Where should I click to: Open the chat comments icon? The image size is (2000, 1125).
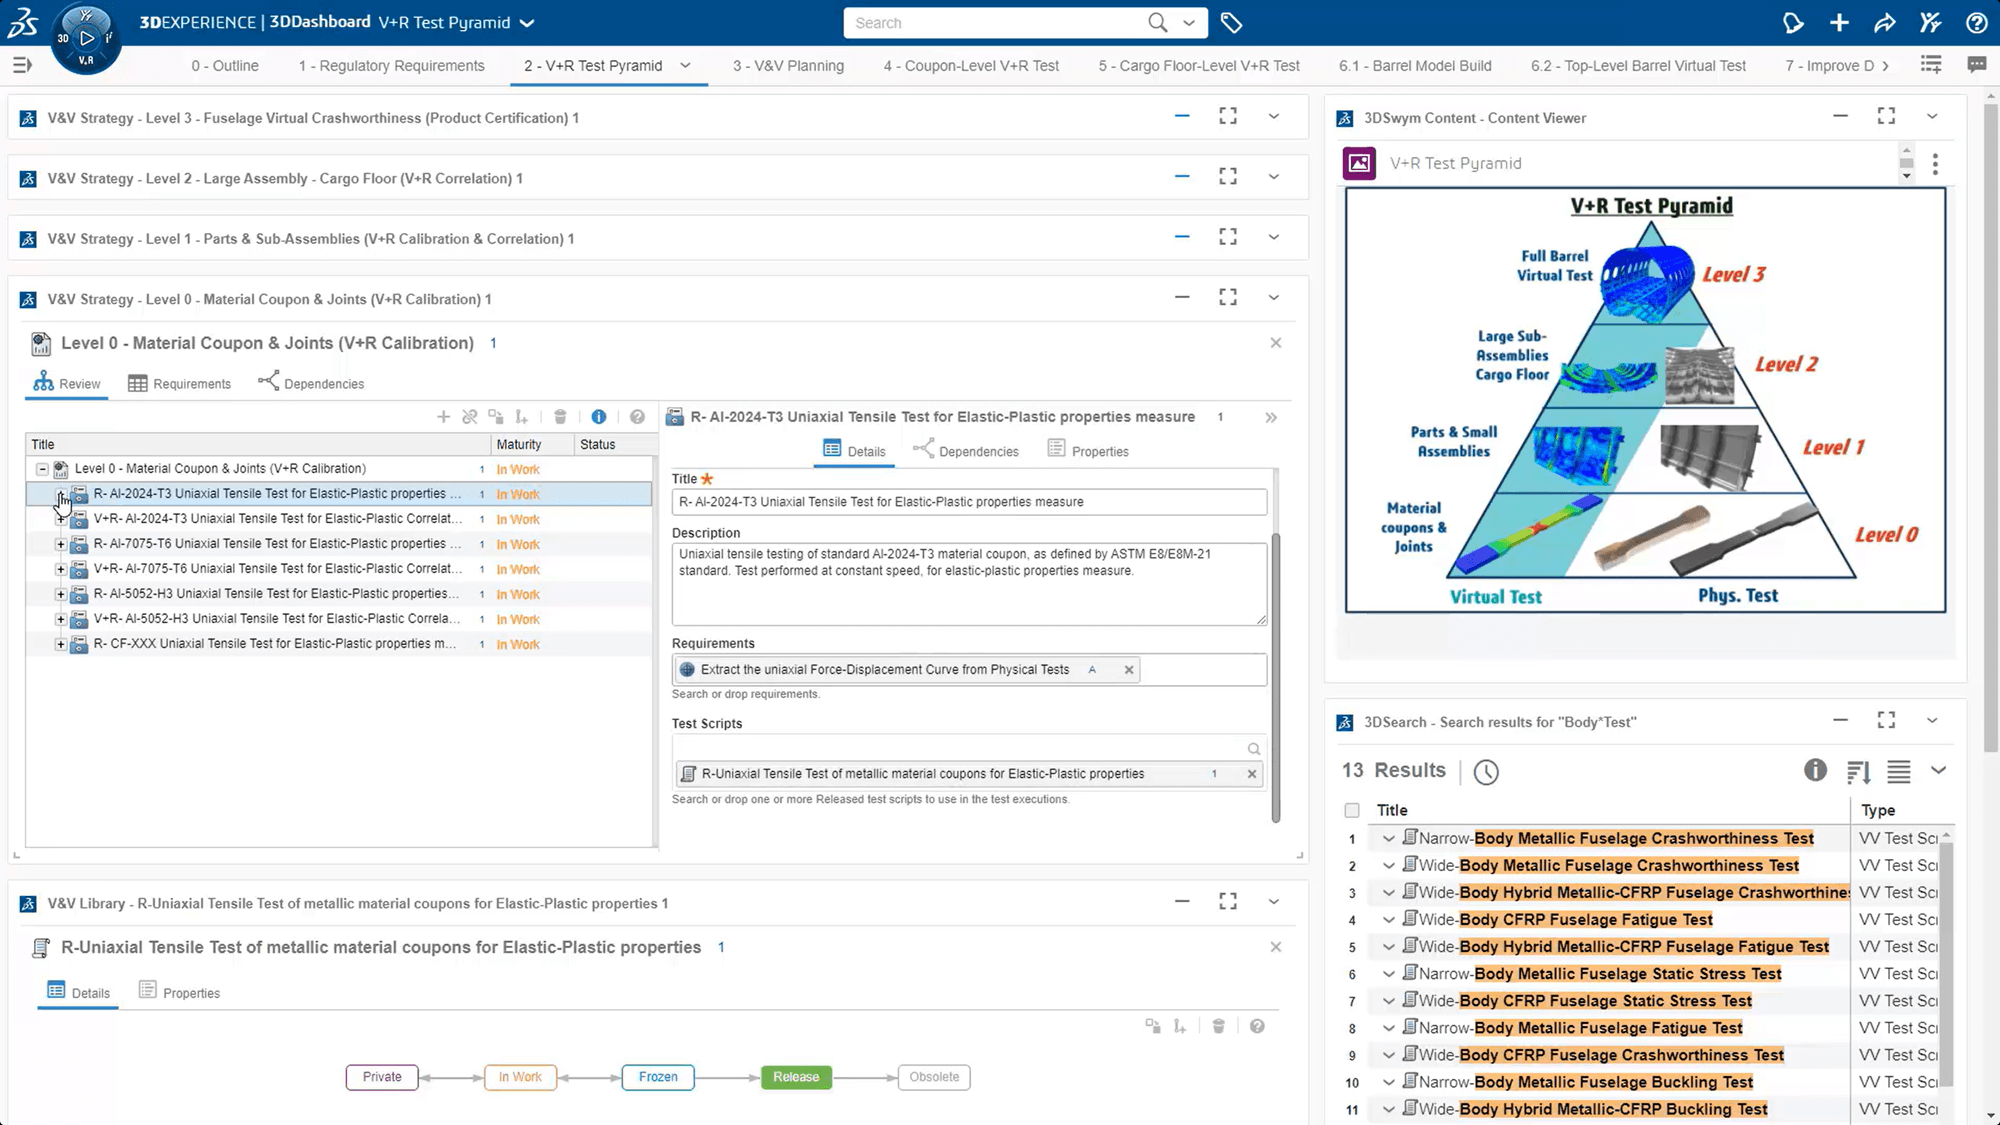1977,65
